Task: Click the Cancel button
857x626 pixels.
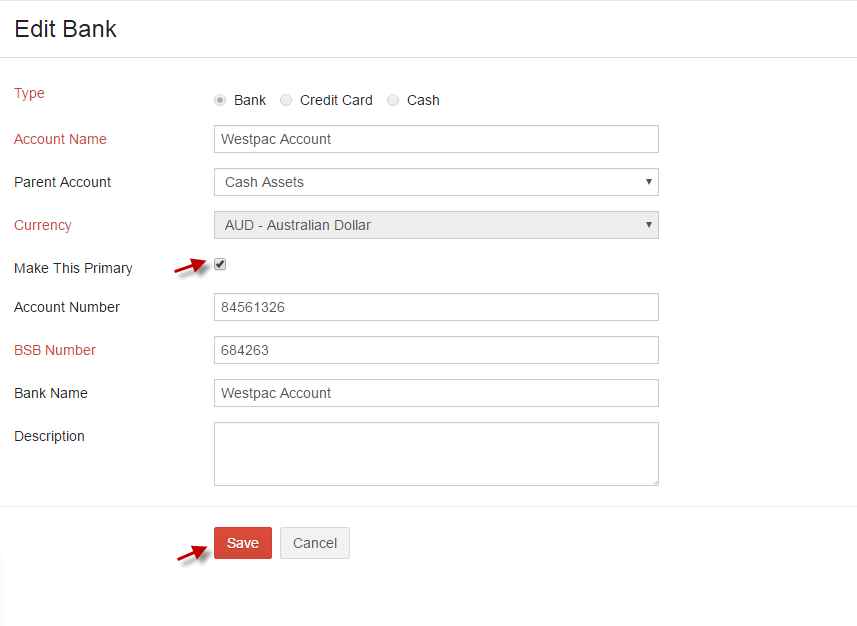Action: [315, 543]
